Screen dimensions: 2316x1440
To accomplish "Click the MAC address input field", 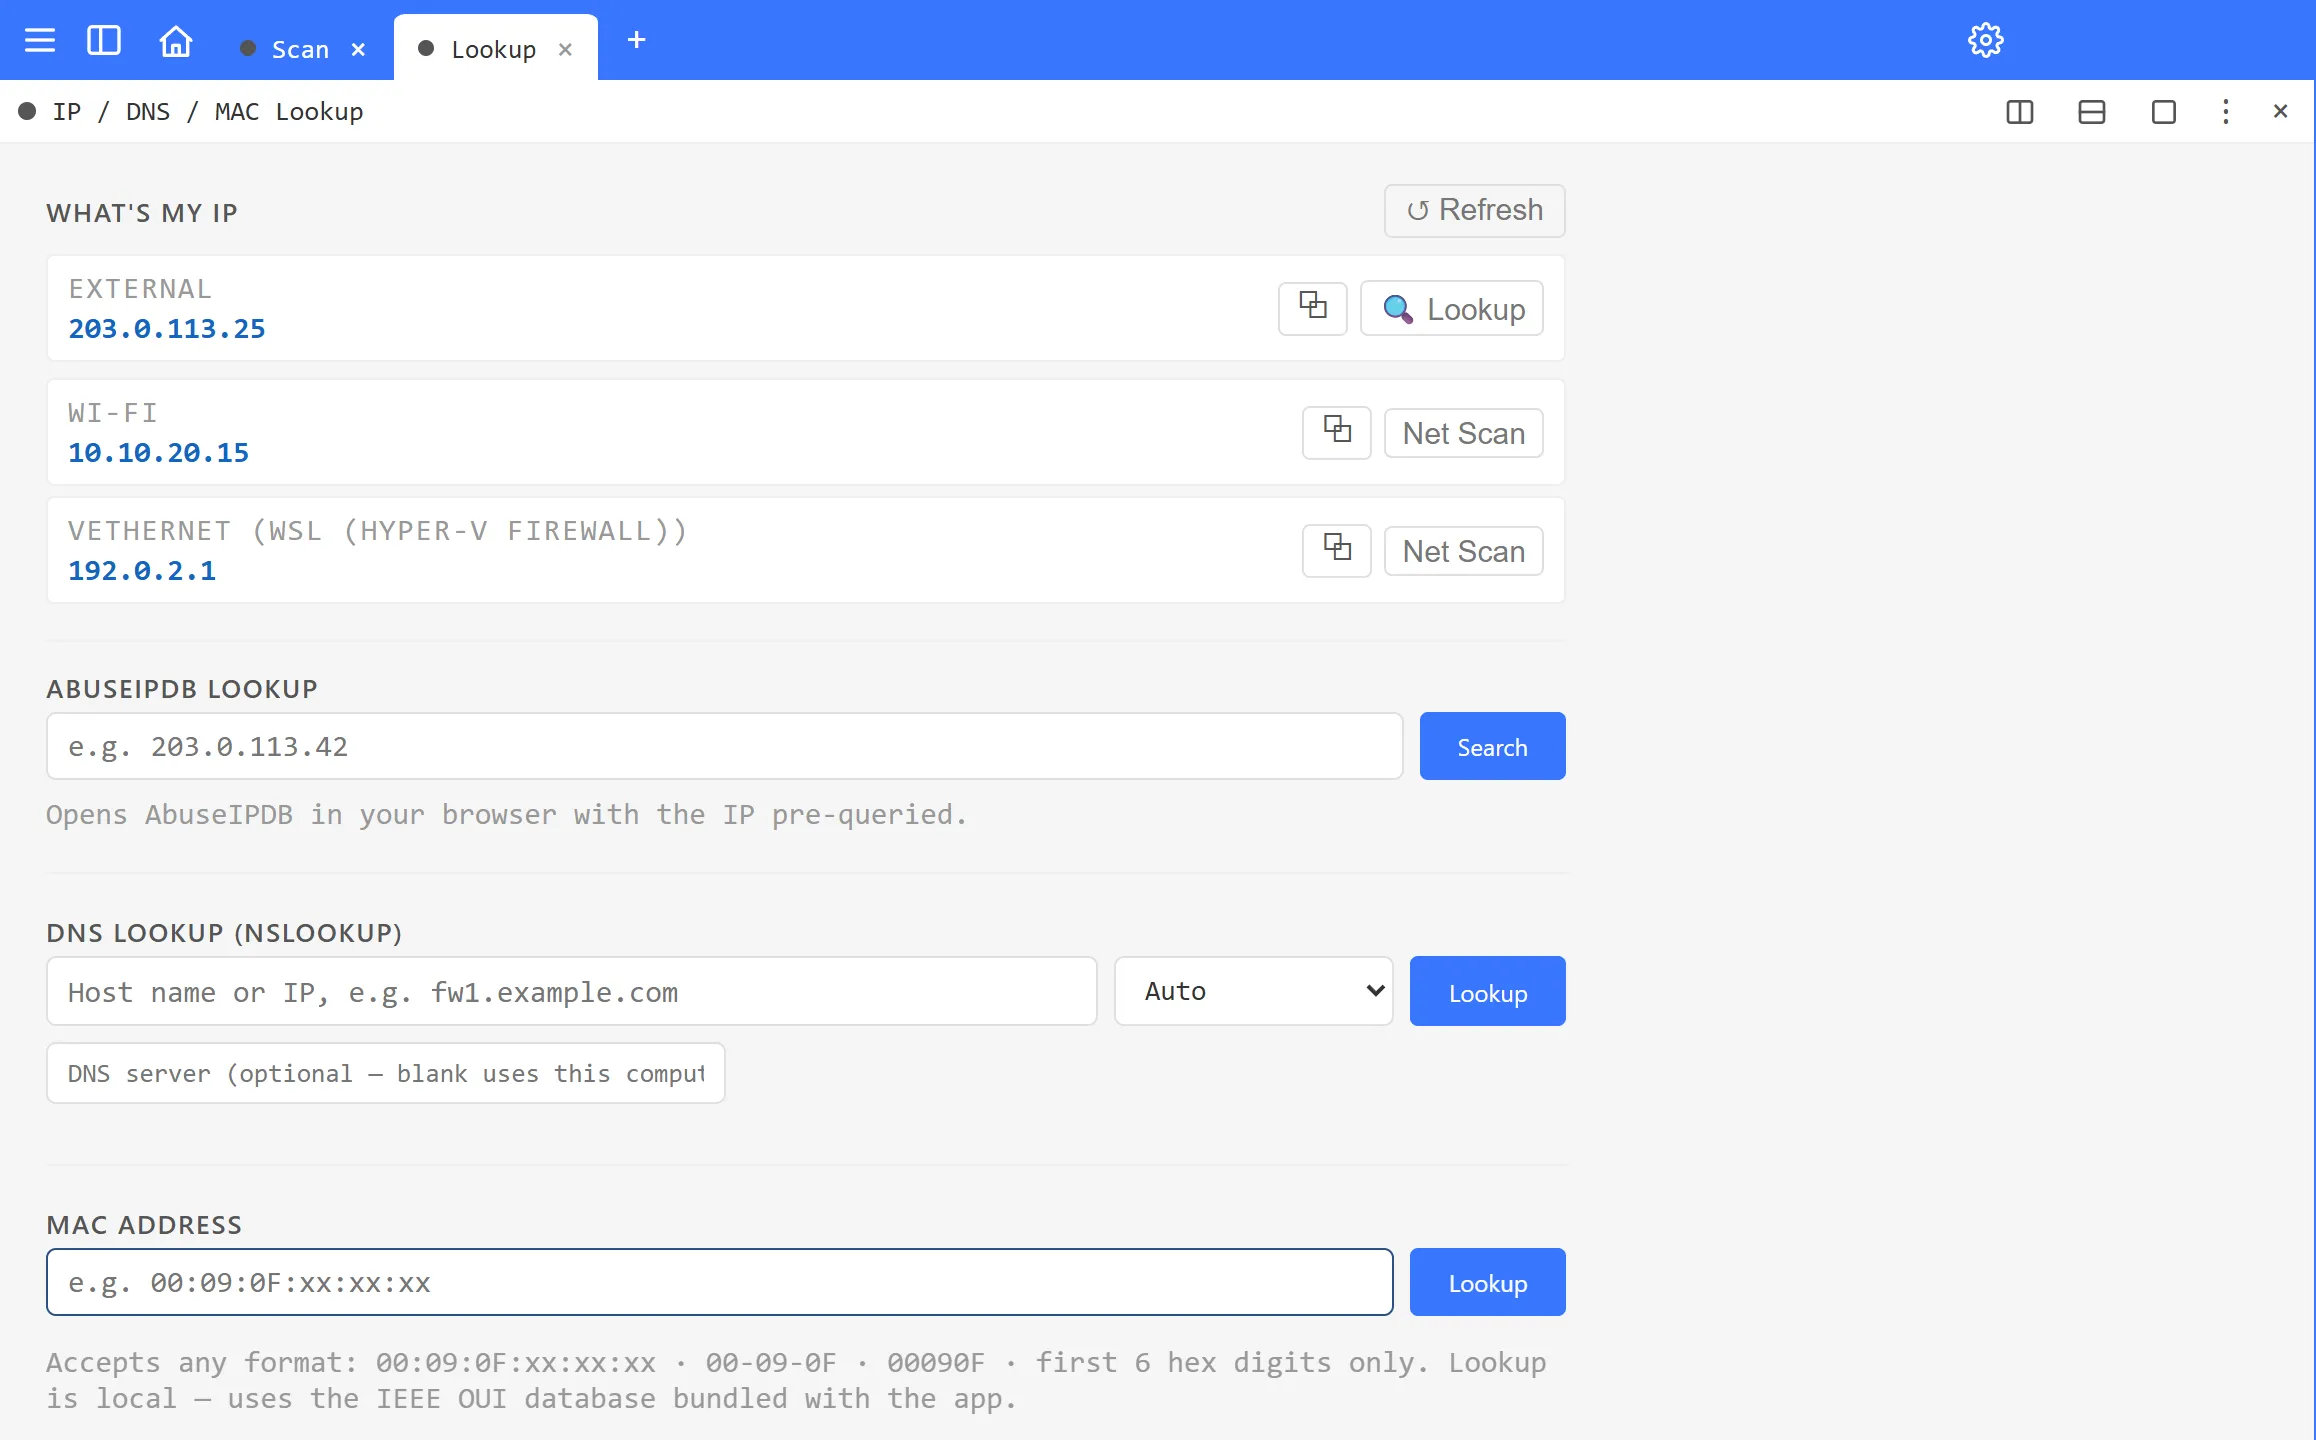I will [720, 1283].
